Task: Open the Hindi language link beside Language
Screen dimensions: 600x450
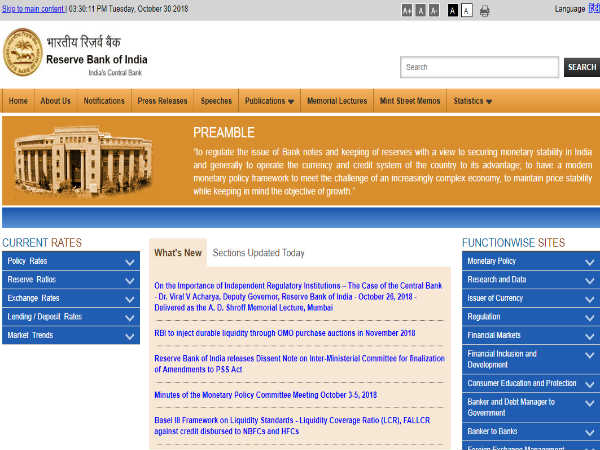Action: tap(594, 8)
